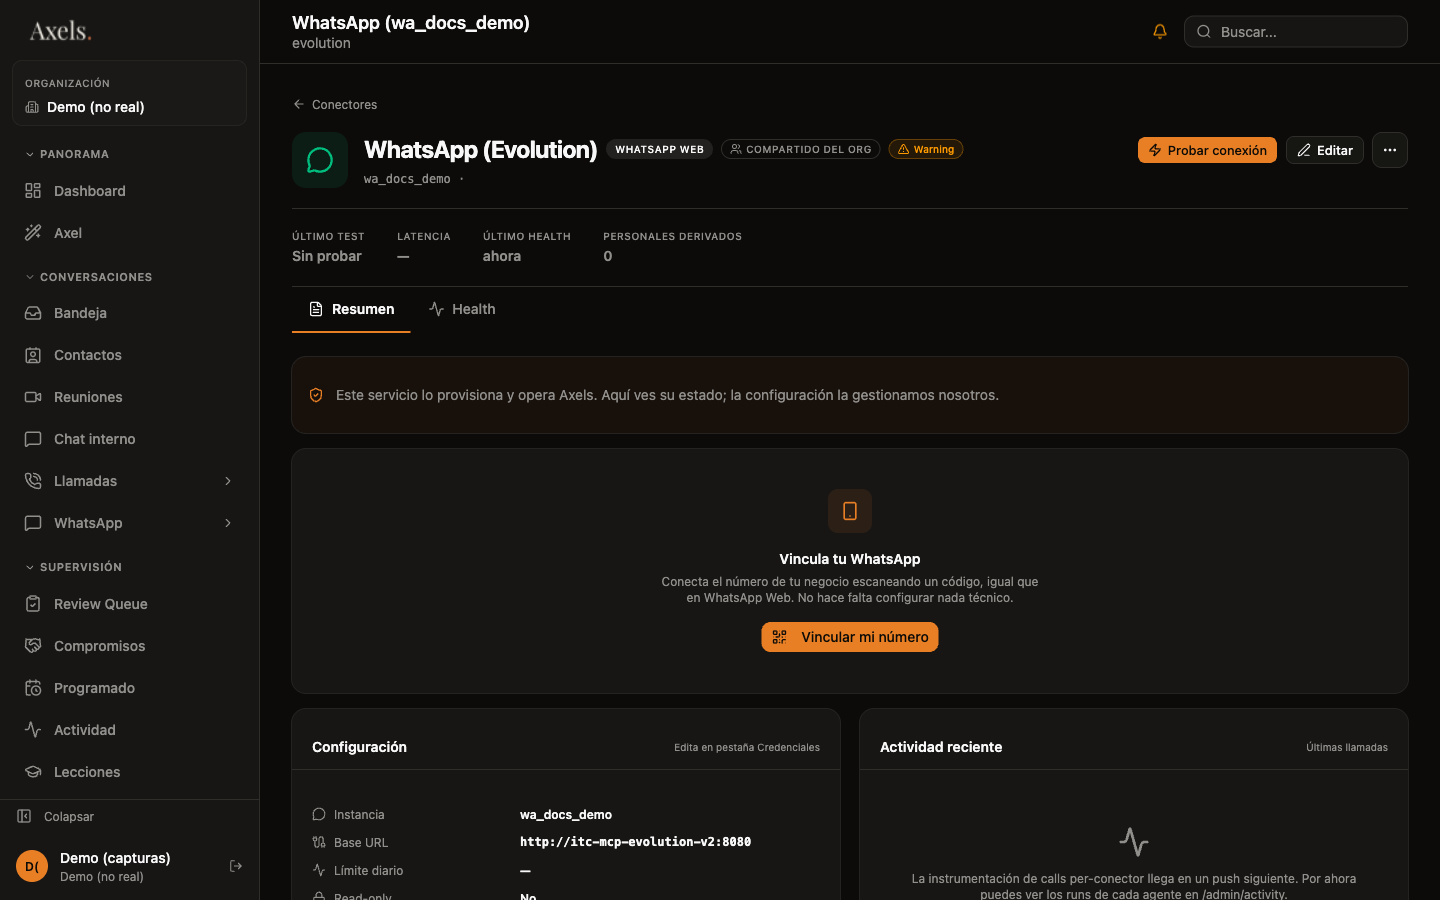1440x900 pixels.
Task: Click the Editar button
Action: click(1325, 150)
